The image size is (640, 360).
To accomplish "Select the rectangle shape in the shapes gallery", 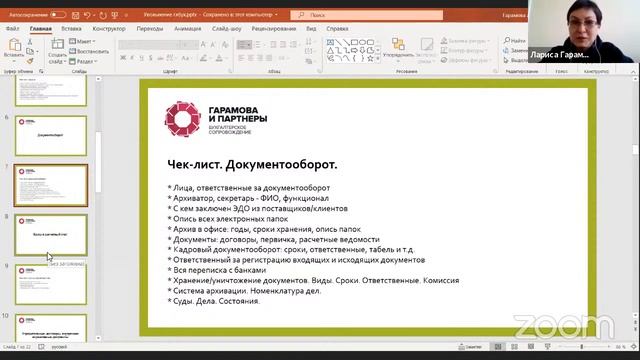I will [x=354, y=42].
